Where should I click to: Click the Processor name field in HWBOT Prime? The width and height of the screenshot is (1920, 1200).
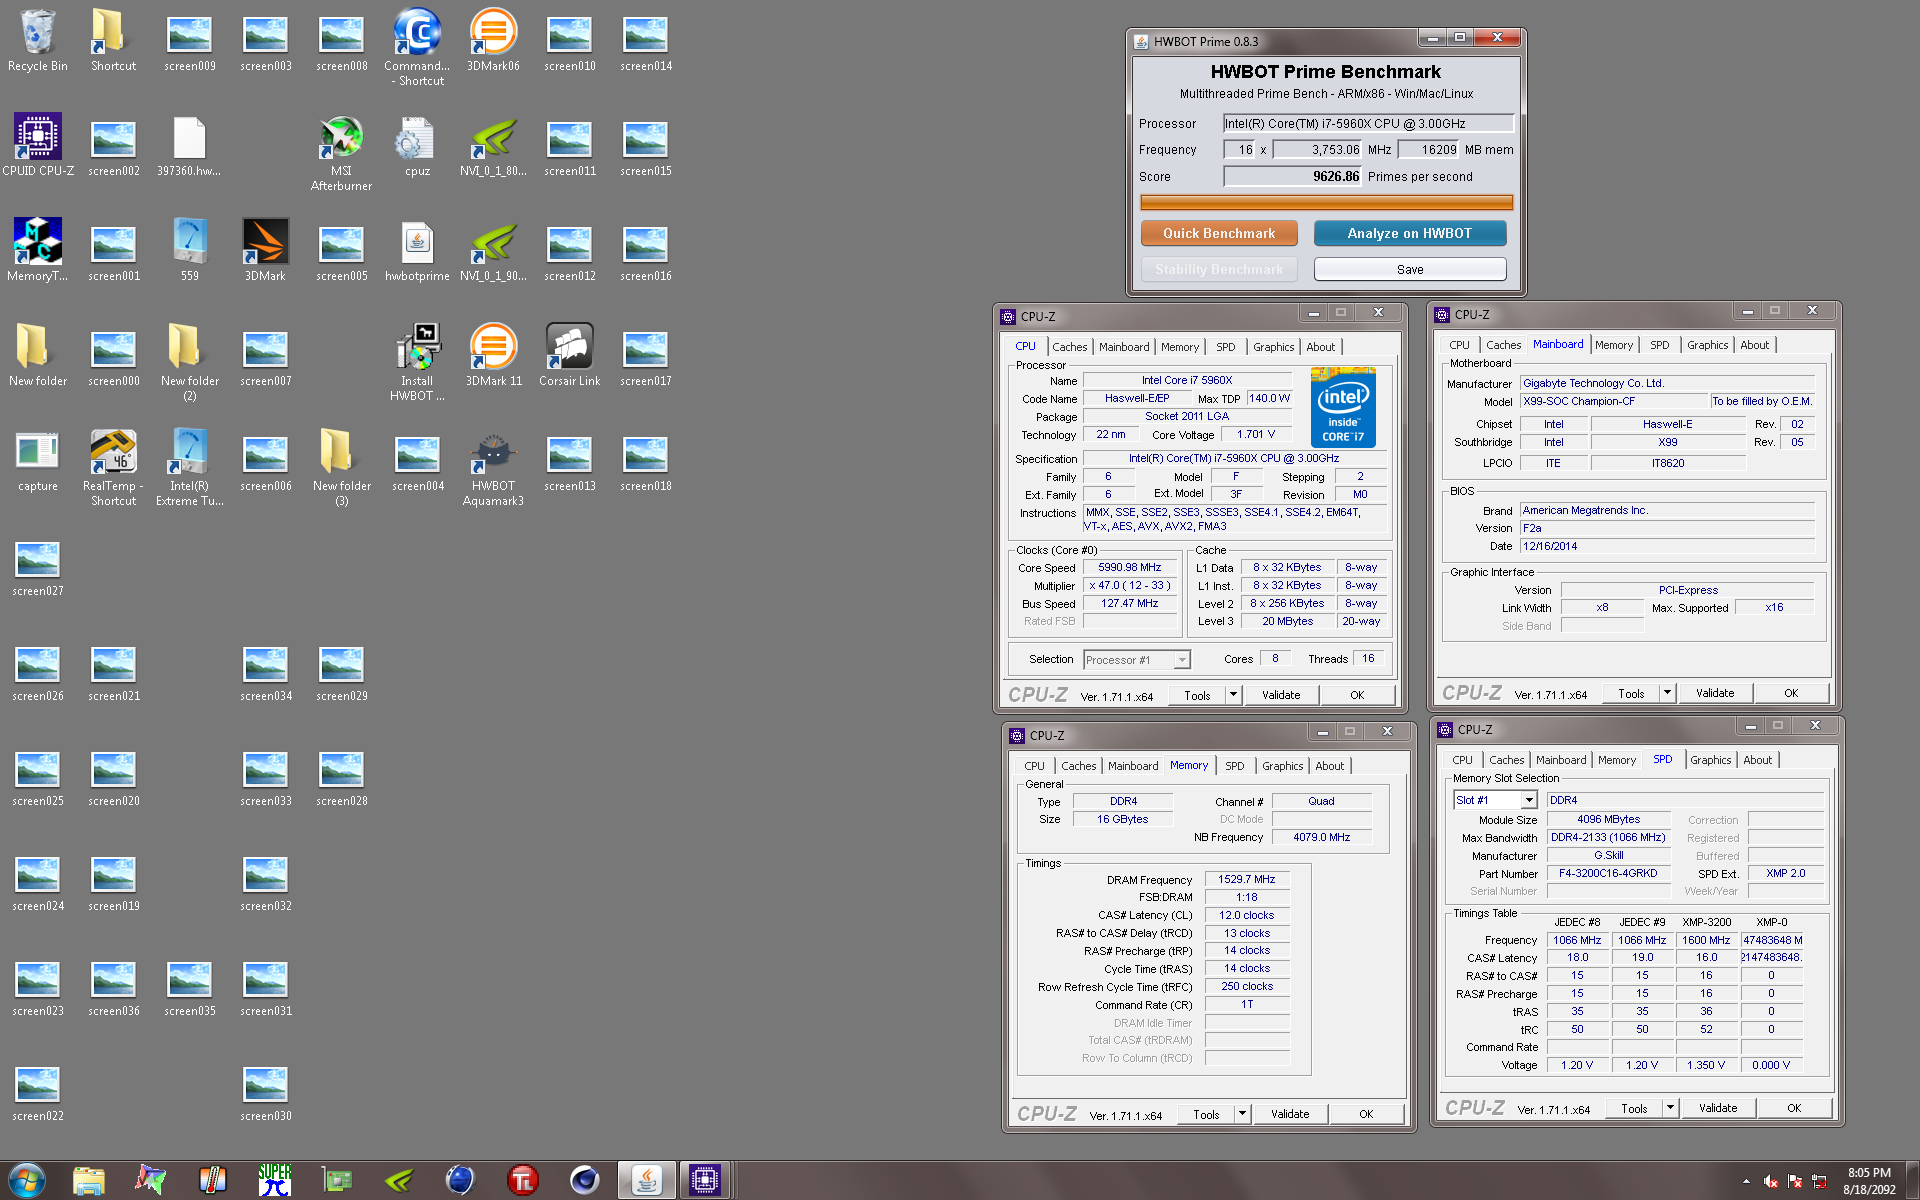pyautogui.click(x=1368, y=123)
